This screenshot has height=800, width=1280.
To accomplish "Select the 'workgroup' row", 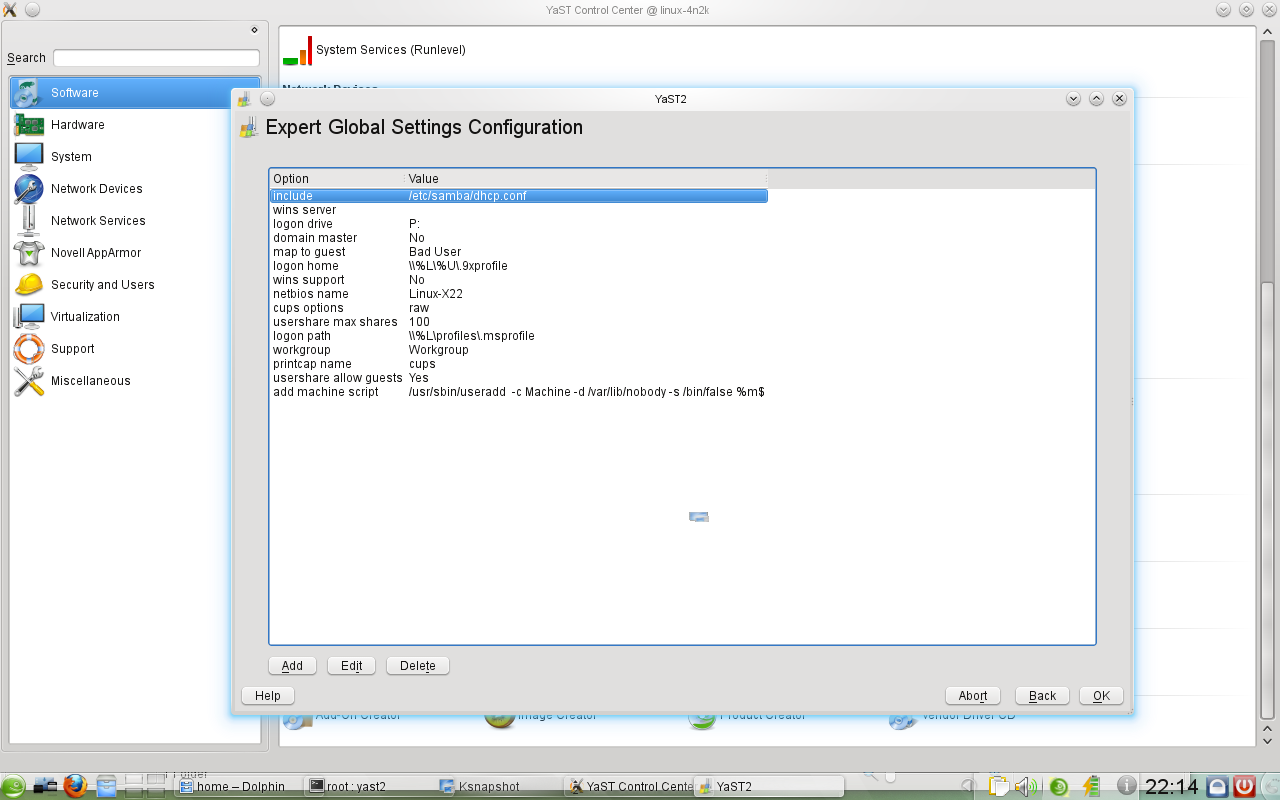I will [518, 350].
